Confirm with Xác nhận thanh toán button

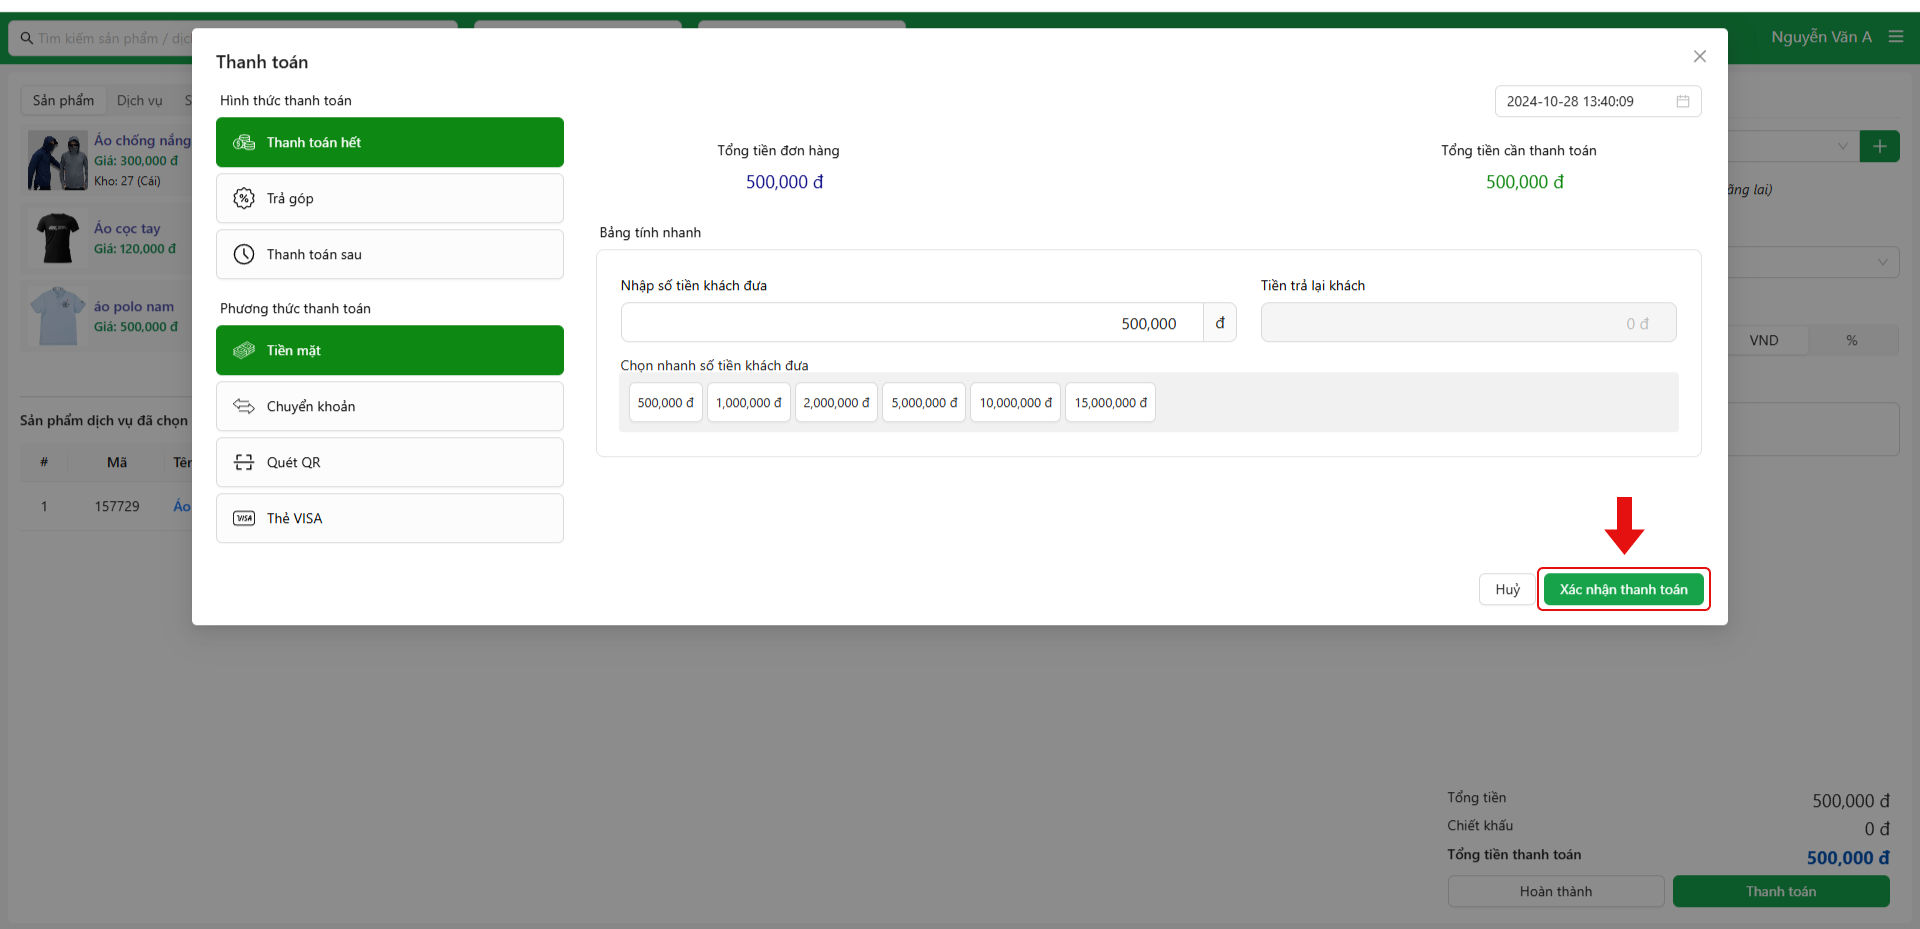pyautogui.click(x=1624, y=590)
